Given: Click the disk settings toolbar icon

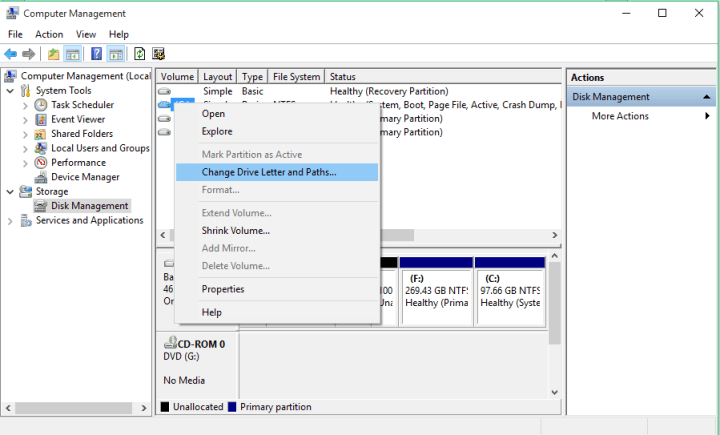Looking at the screenshot, I should pos(158,54).
